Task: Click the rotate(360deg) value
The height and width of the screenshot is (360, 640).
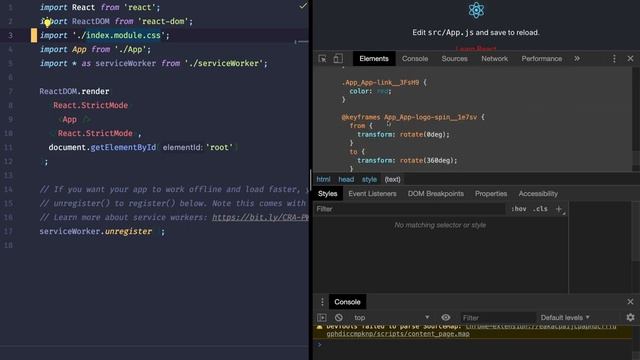Action: pos(428,160)
